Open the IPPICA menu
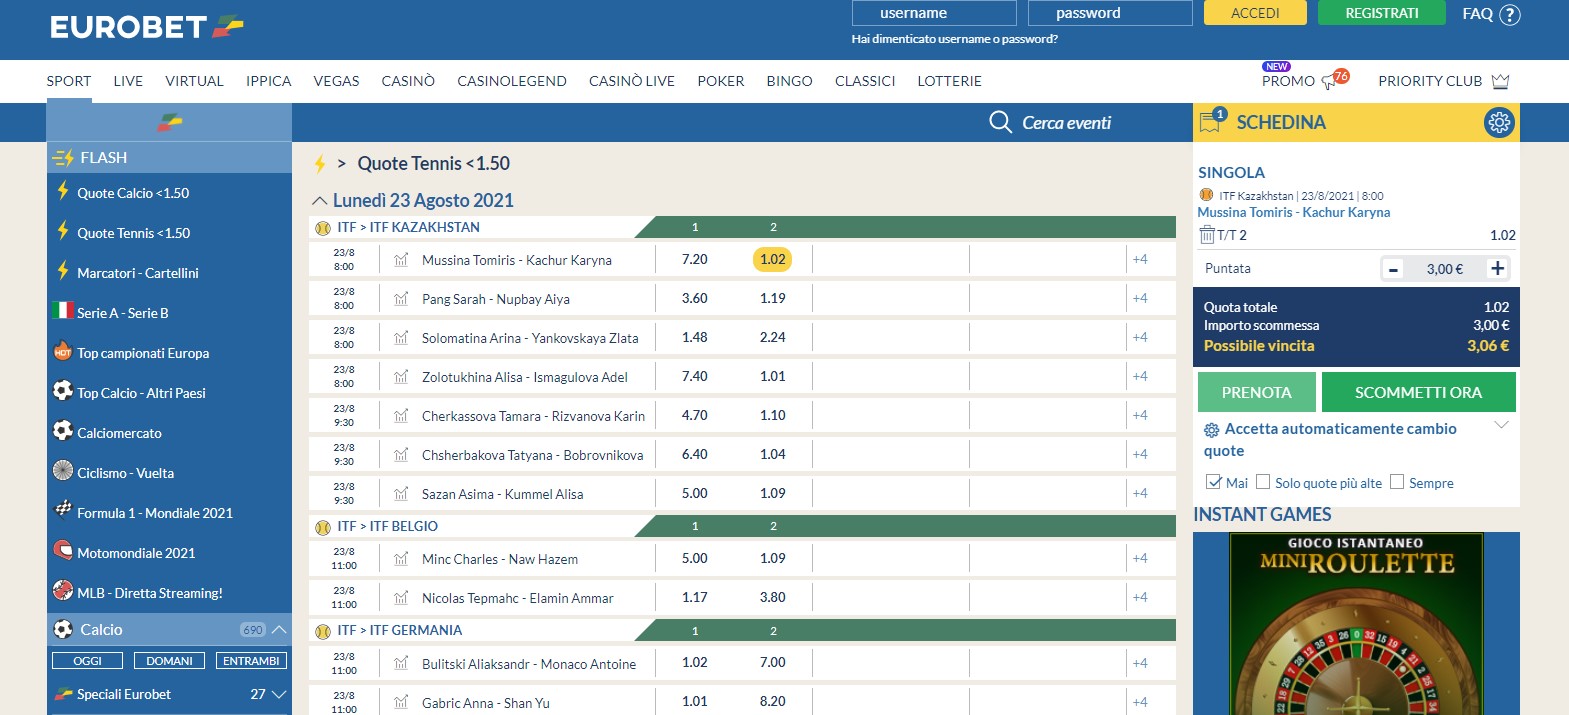The width and height of the screenshot is (1569, 715). pos(269,81)
